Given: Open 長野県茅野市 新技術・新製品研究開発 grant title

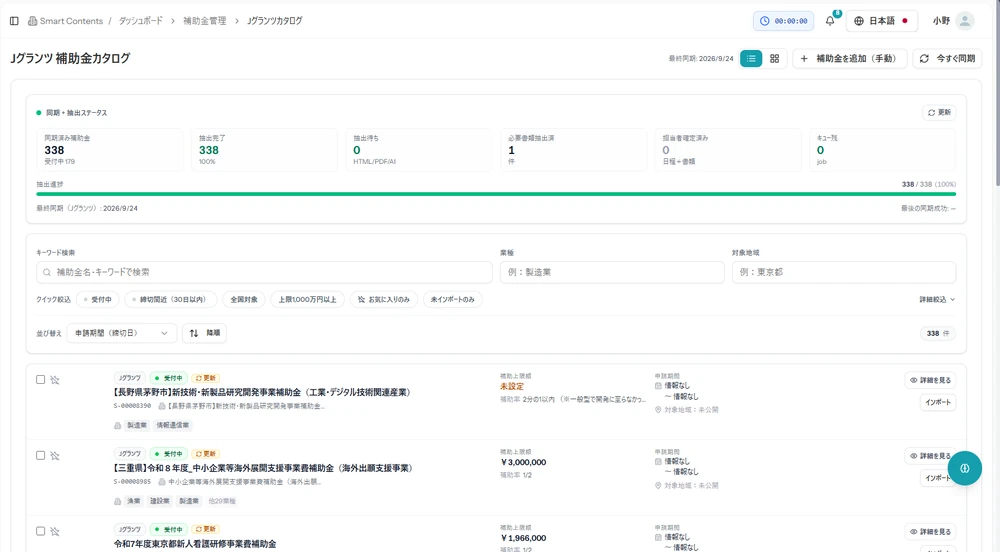Looking at the screenshot, I should pyautogui.click(x=262, y=393).
